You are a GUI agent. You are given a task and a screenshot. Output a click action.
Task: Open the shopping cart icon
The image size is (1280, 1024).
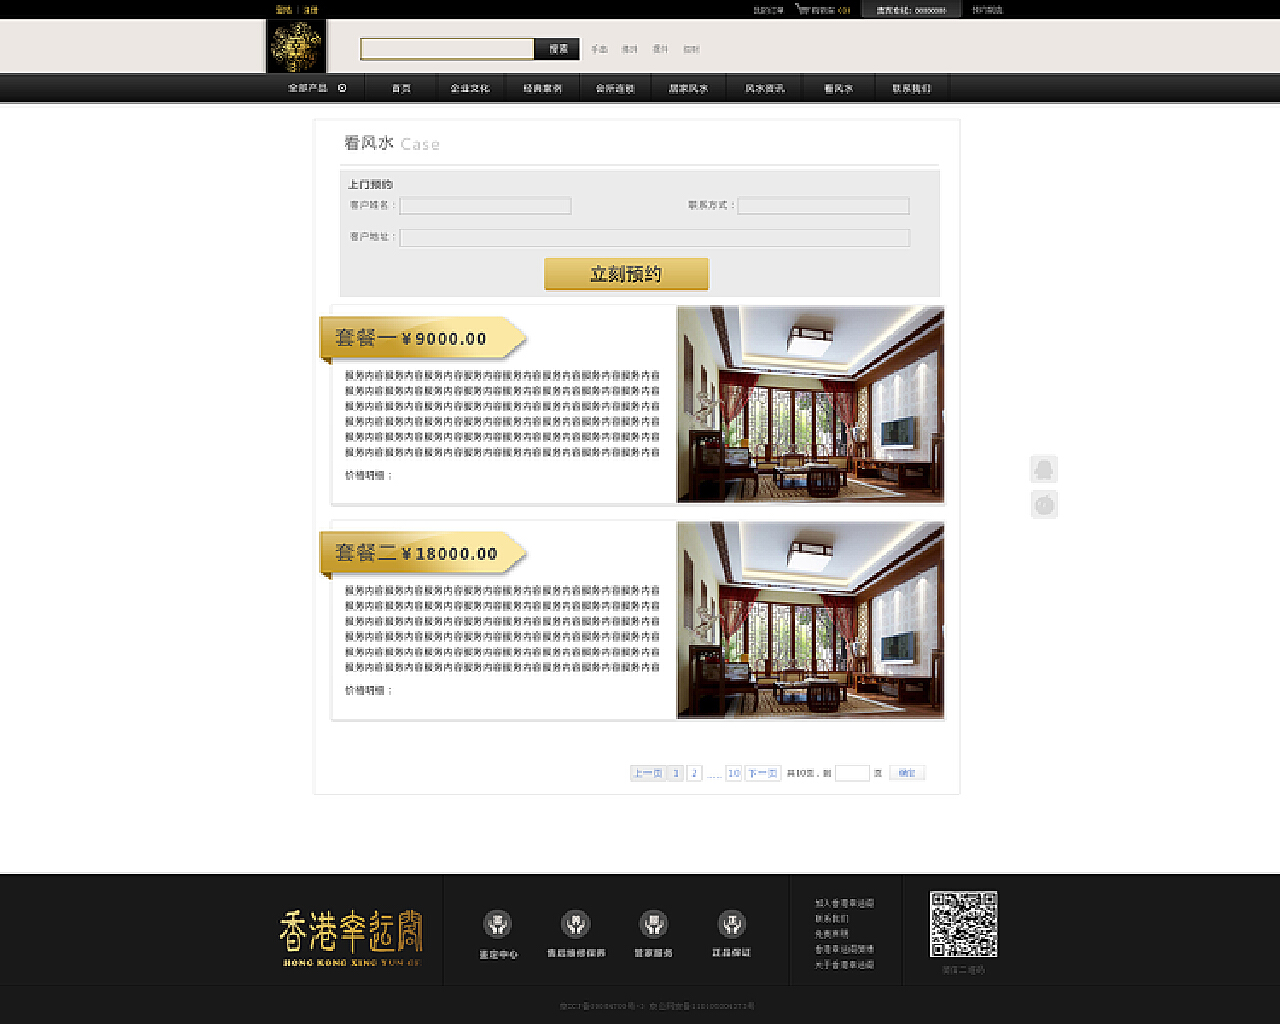(802, 9)
